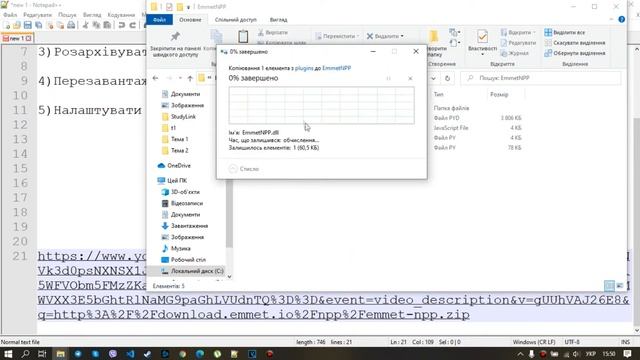Viewport: 640px width, 360px height.
Task: Click the plugins link in copy dialog
Action: (304, 68)
